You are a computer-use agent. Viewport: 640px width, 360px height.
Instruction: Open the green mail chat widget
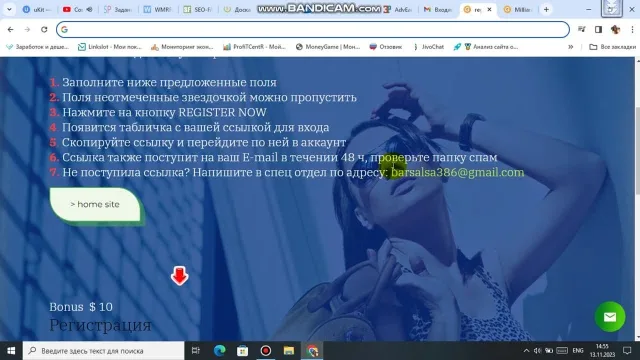[x=610, y=317]
